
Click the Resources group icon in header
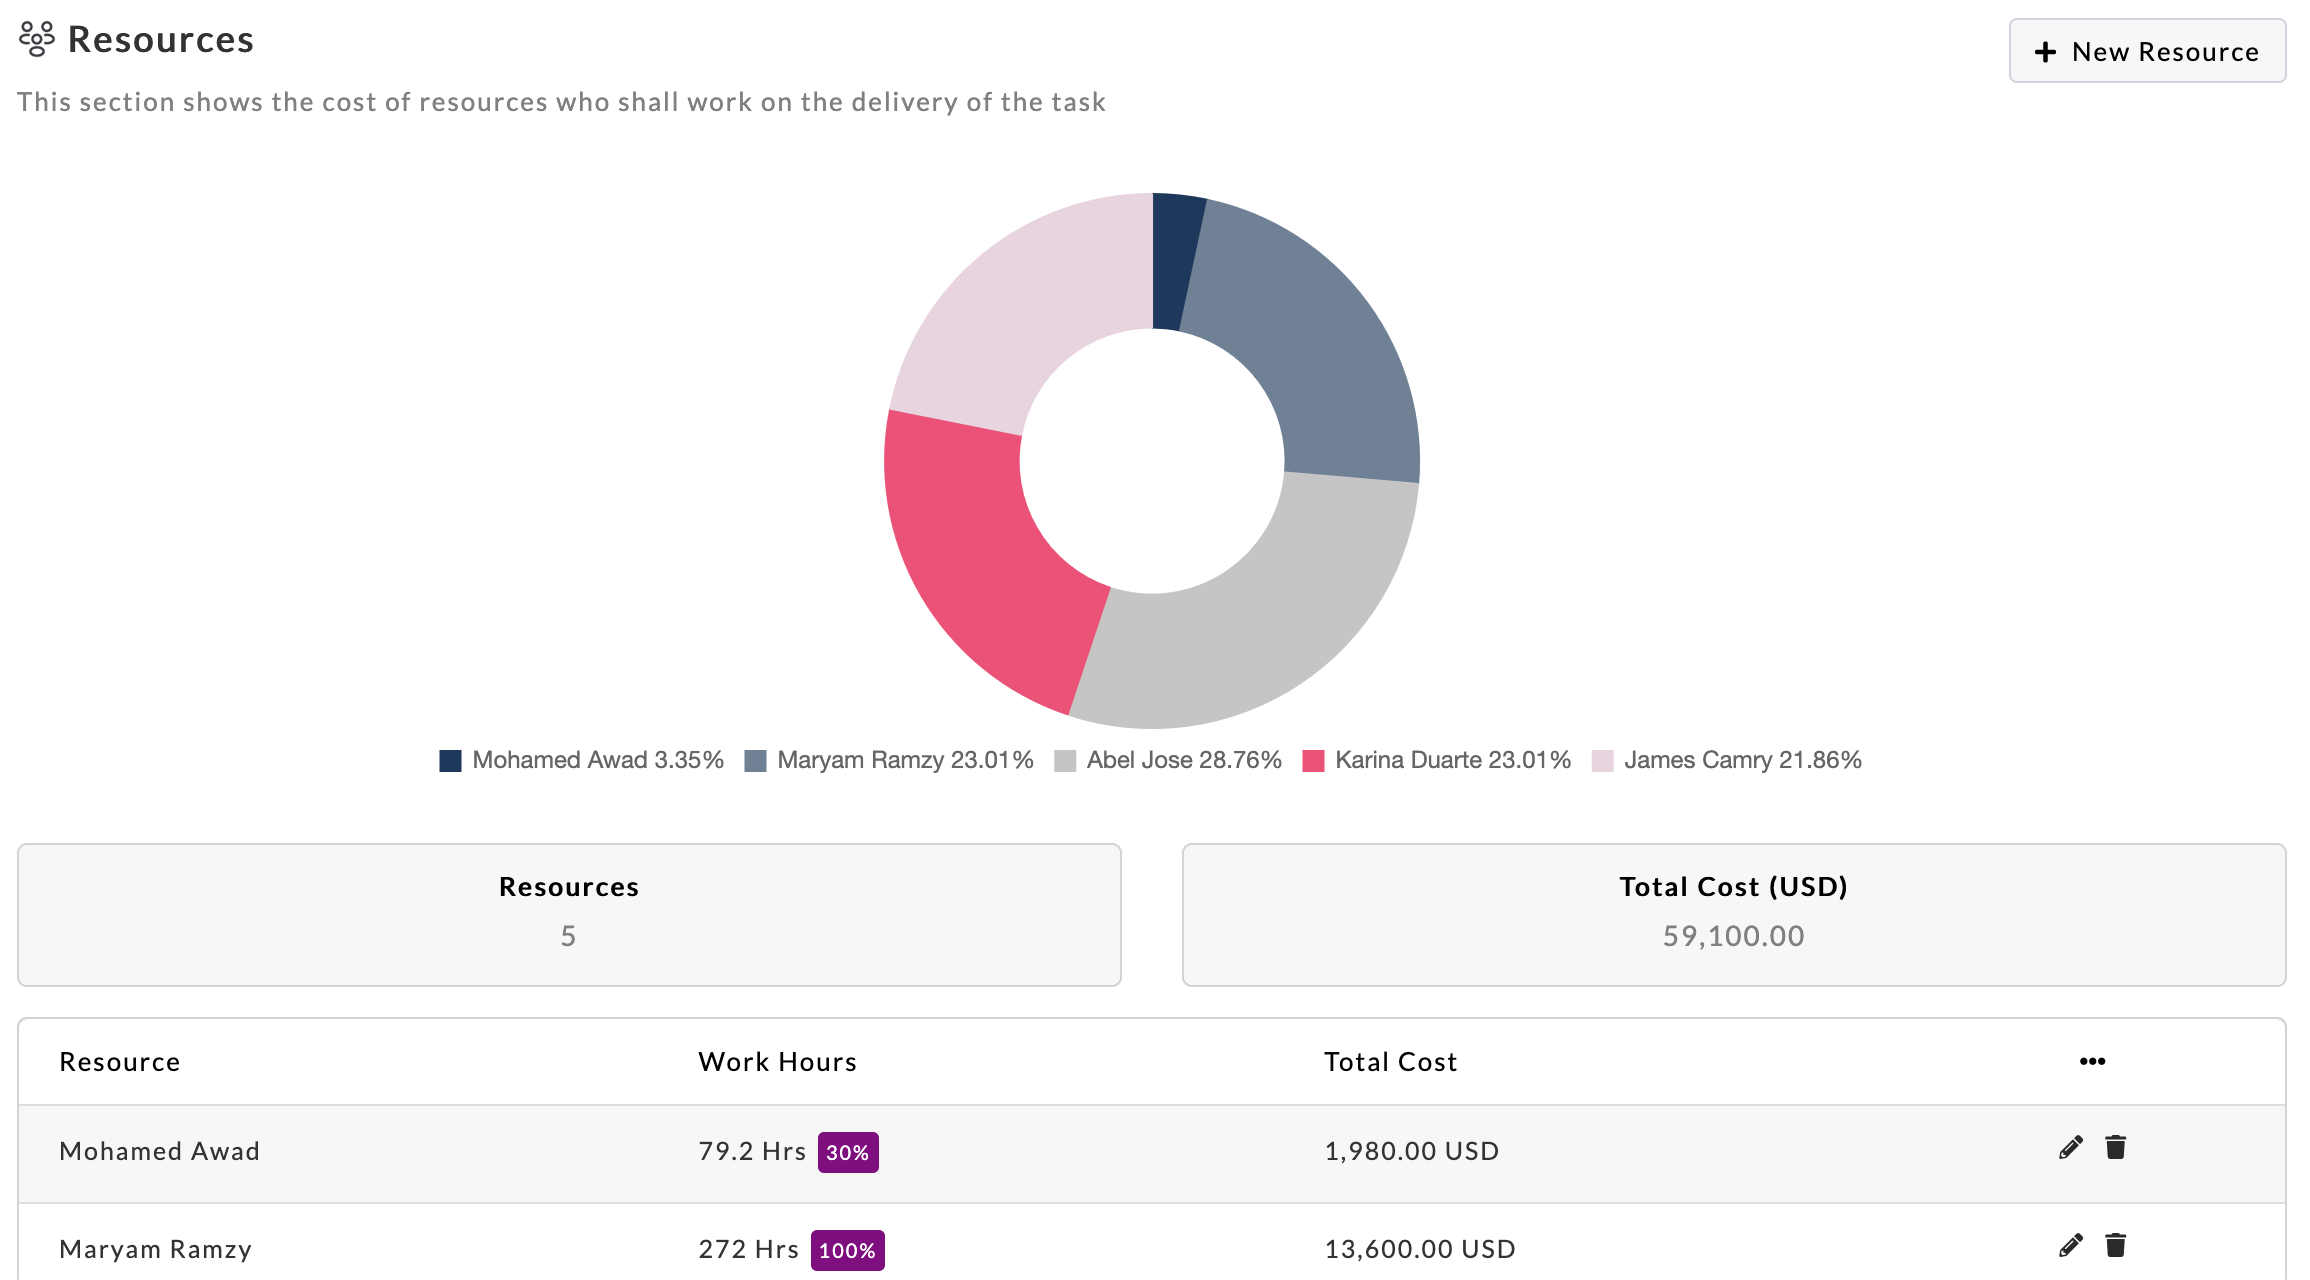(37, 39)
